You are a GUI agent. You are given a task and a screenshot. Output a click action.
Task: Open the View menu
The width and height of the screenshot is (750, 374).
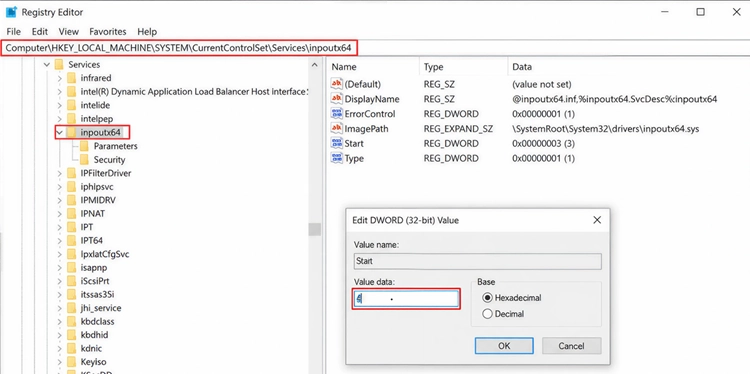coord(68,32)
